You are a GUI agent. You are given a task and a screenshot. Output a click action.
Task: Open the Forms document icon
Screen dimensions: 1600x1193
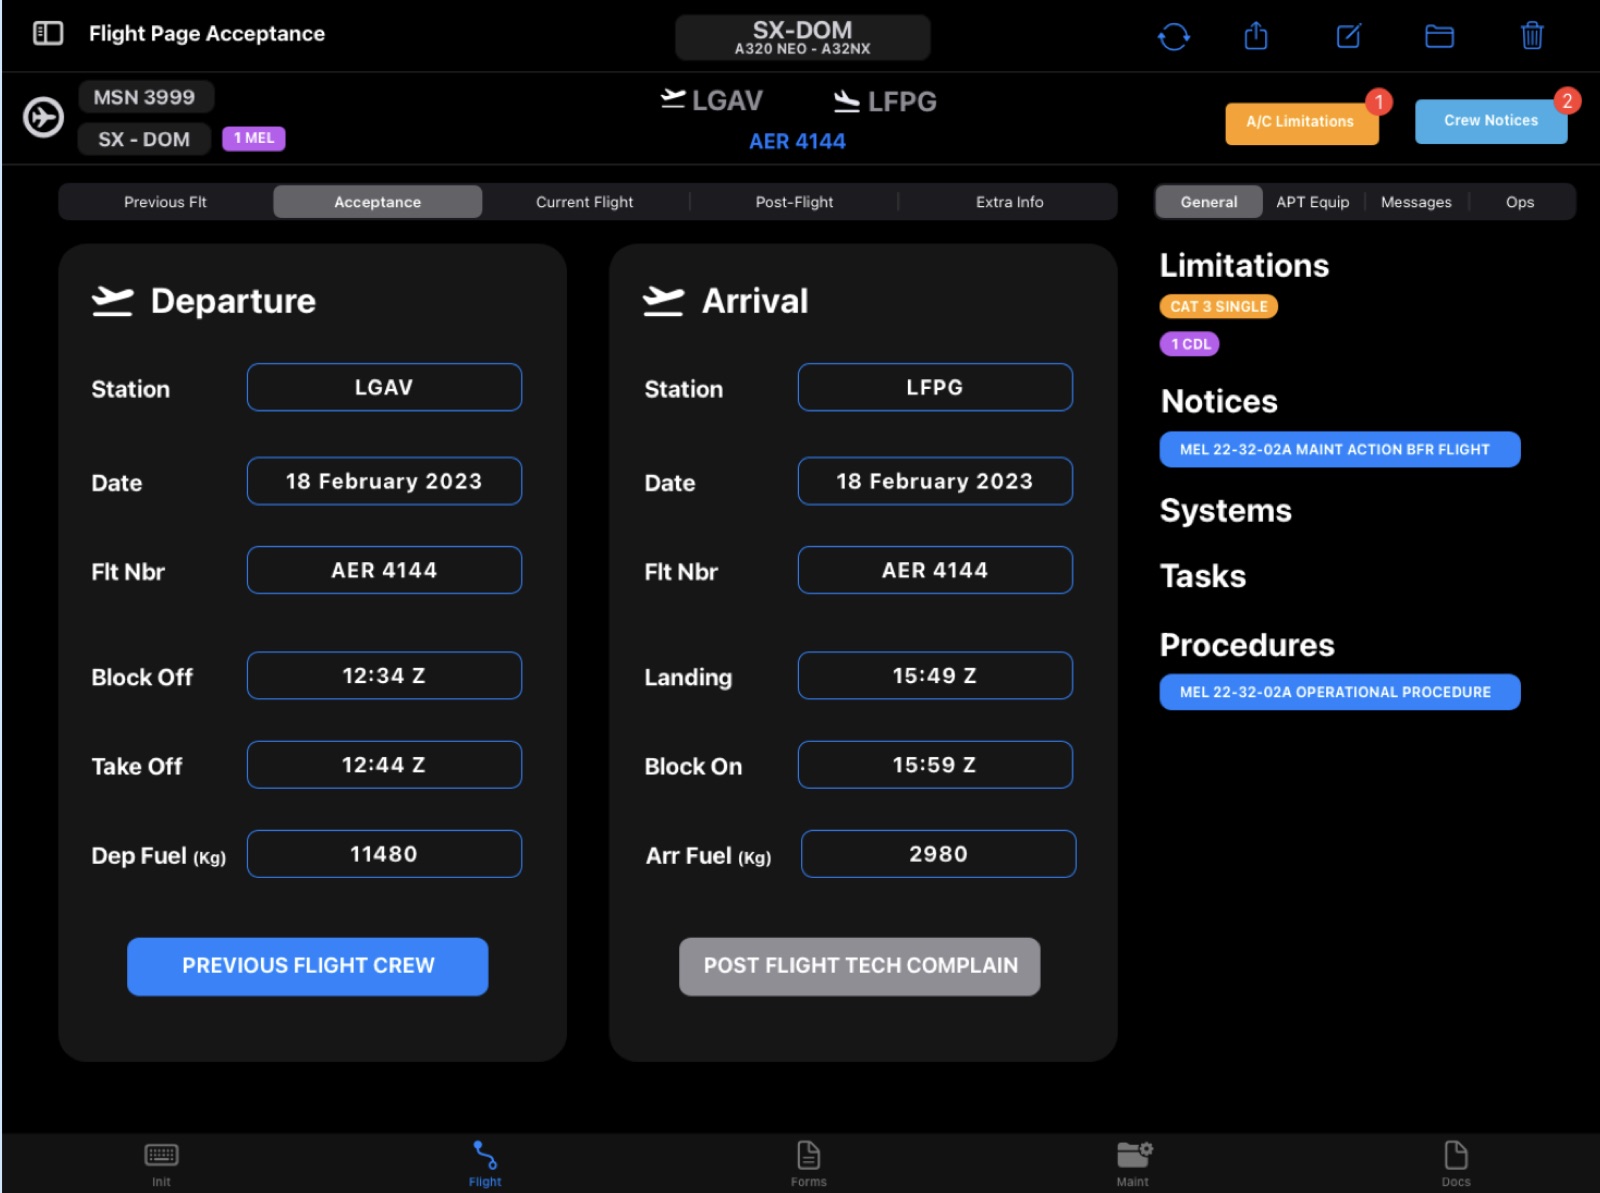(x=808, y=1155)
